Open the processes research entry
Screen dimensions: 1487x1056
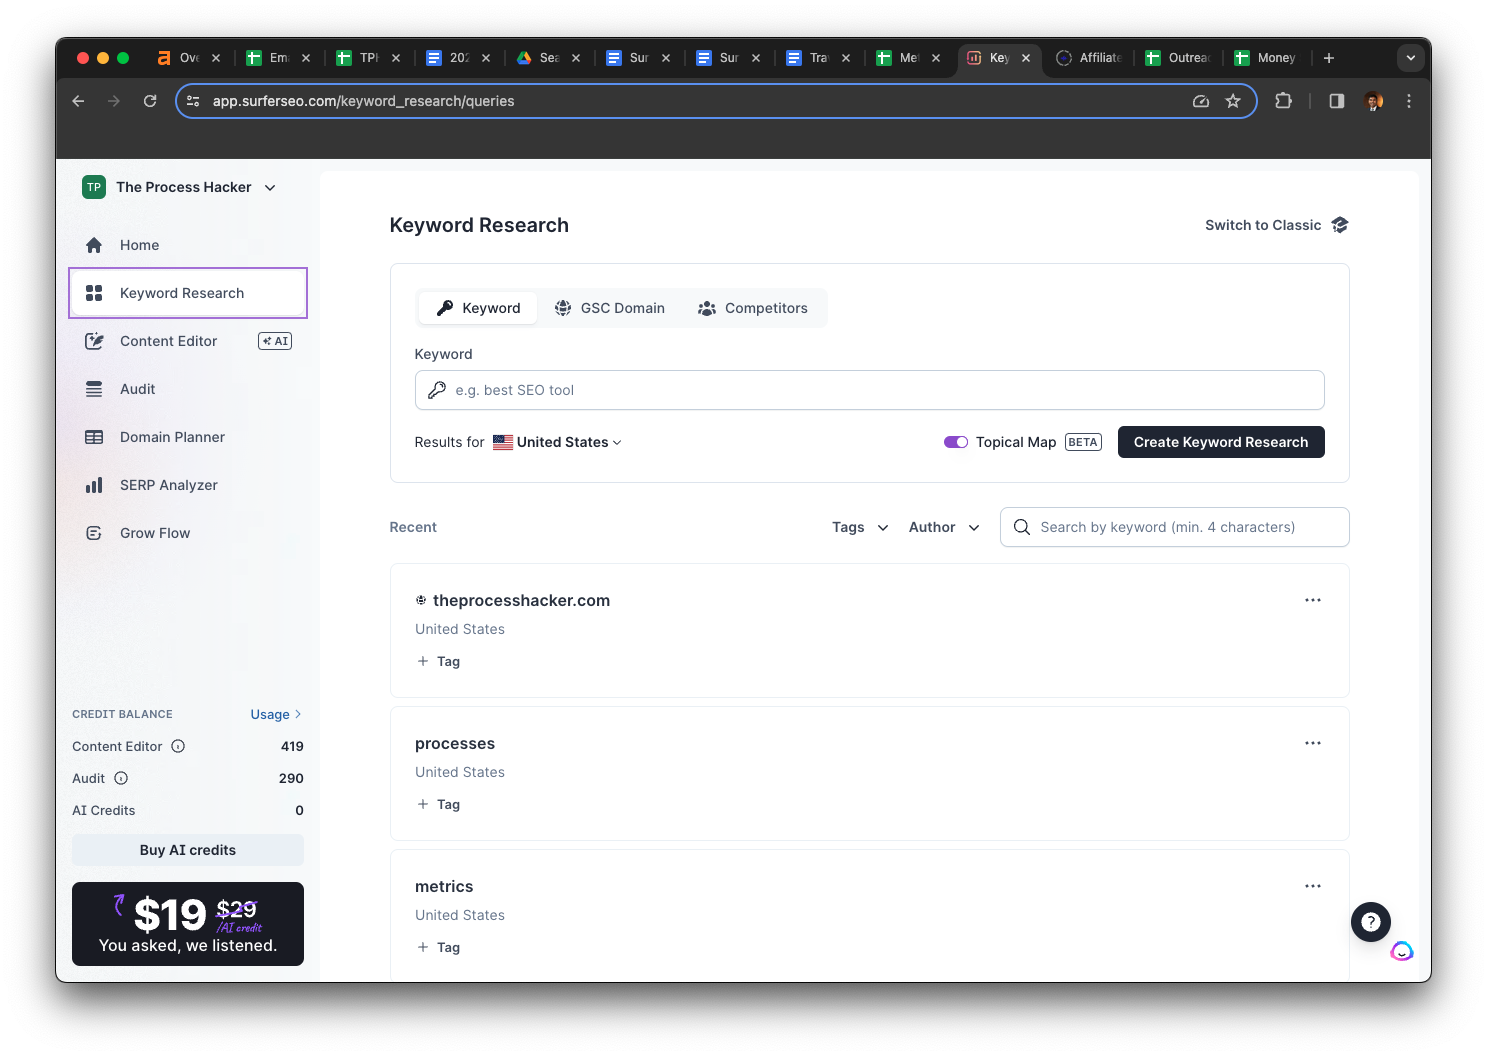click(x=455, y=743)
